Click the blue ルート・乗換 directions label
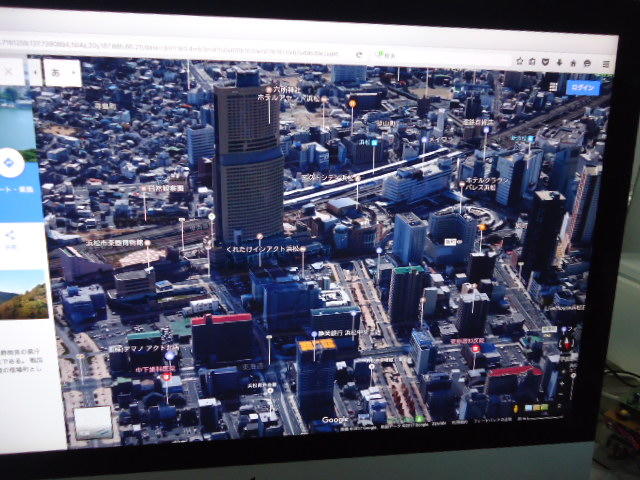 [x=16, y=190]
